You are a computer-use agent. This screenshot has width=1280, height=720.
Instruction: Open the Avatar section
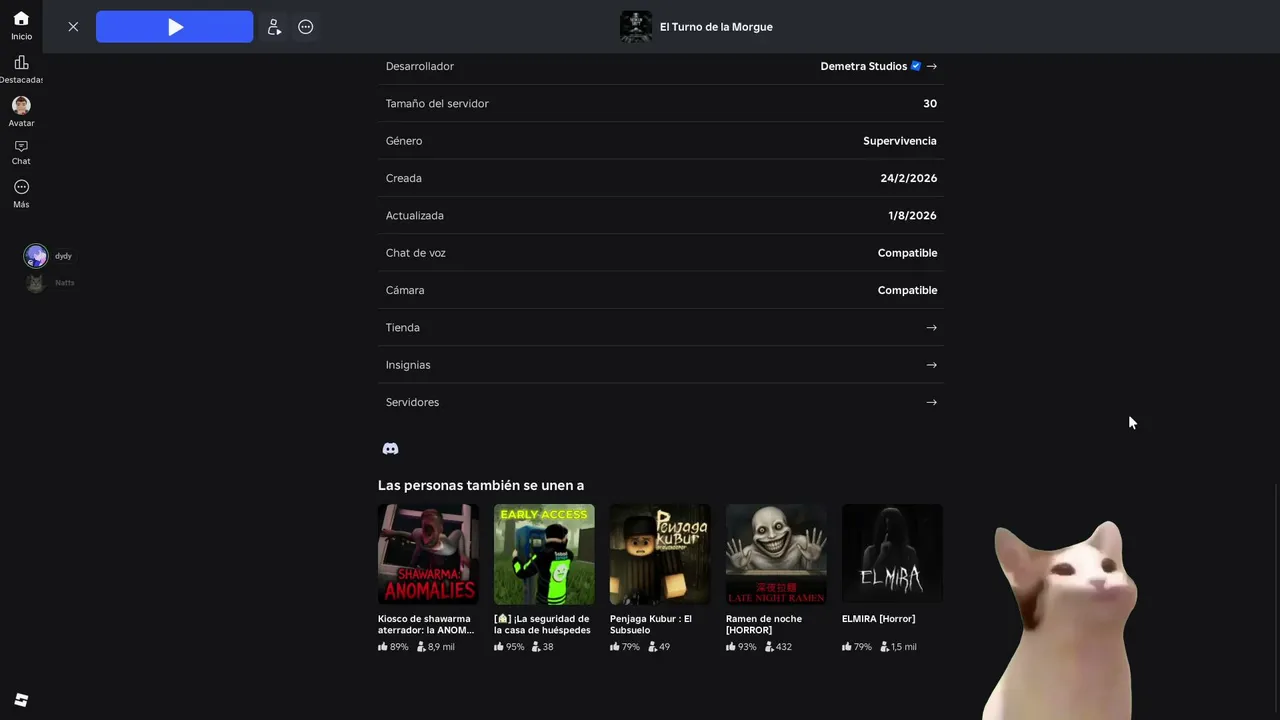click(x=21, y=112)
